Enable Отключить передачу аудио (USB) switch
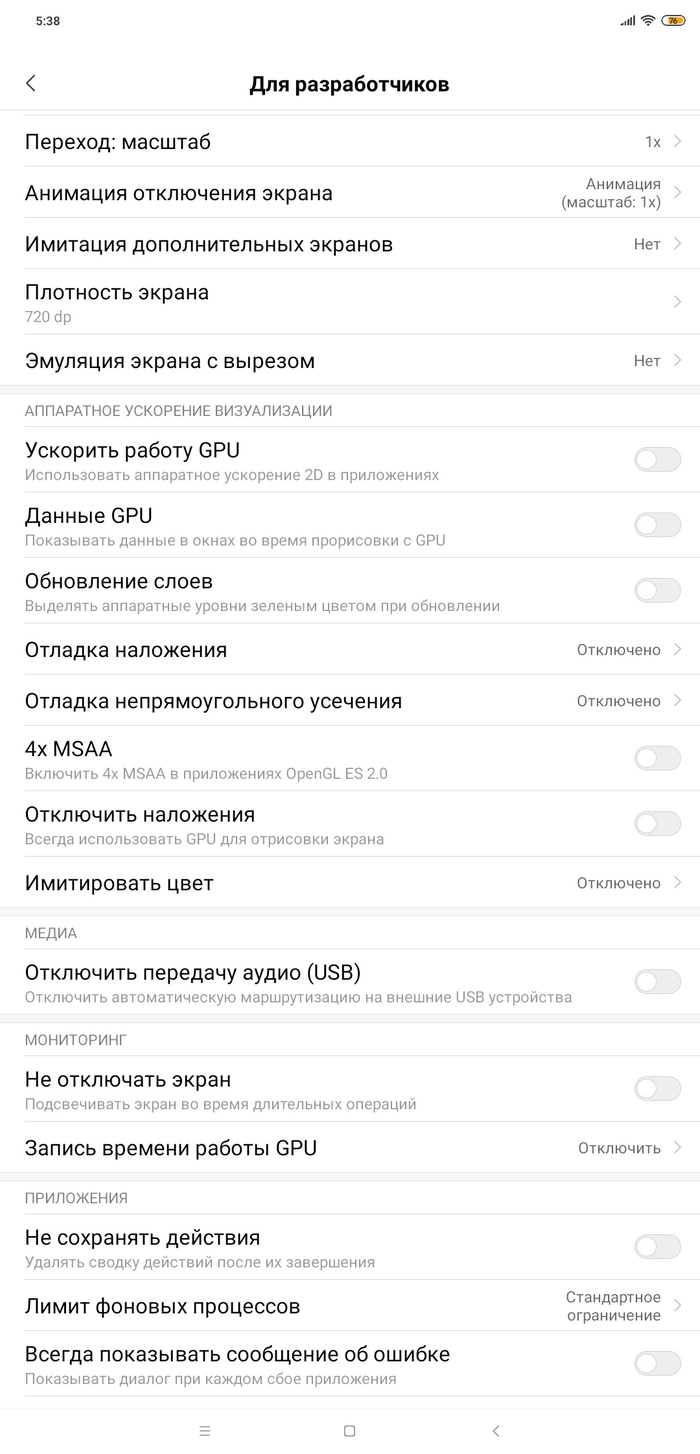Image resolution: width=700 pixels, height=1454 pixels. [x=657, y=981]
